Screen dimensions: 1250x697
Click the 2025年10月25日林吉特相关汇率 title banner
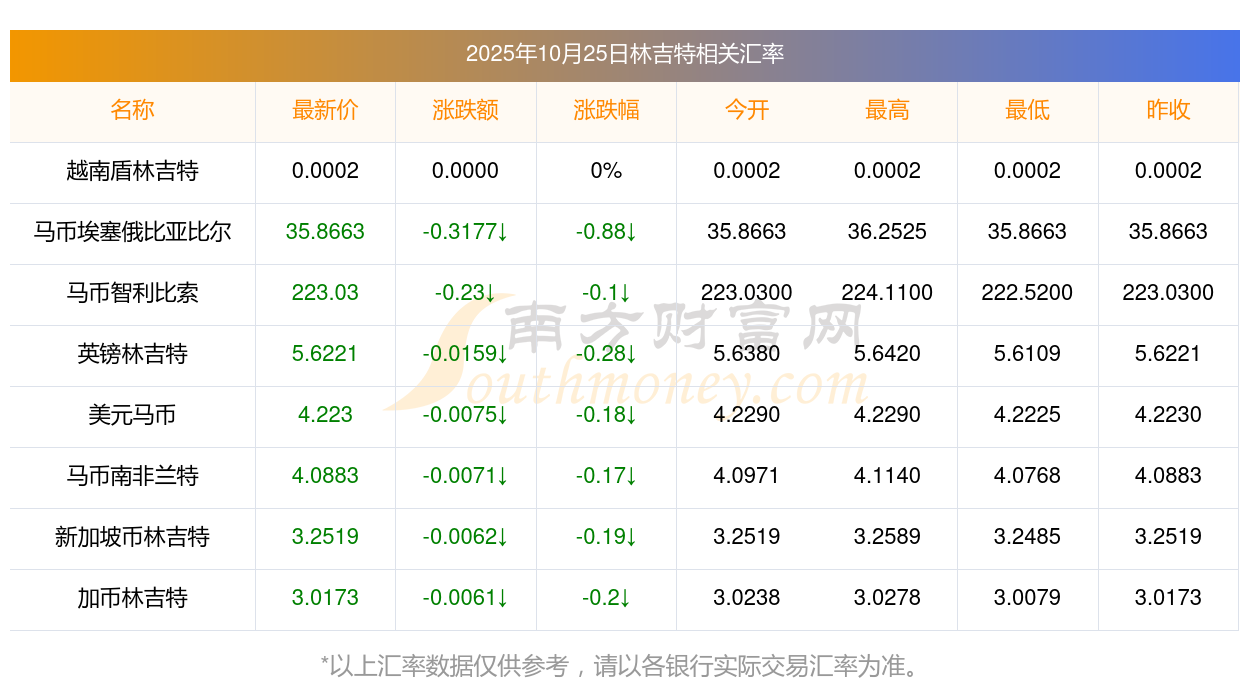pyautogui.click(x=624, y=54)
